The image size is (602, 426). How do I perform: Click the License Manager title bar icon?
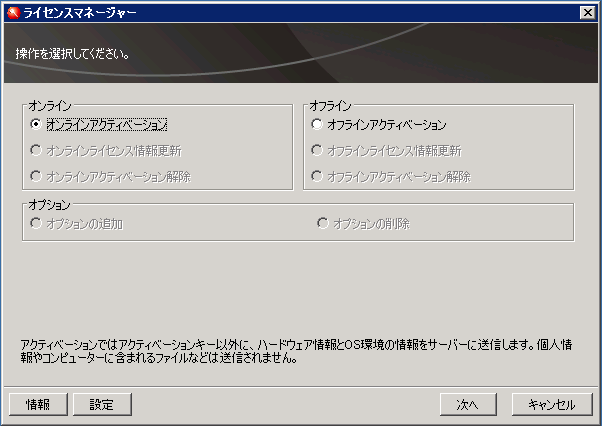point(13,13)
